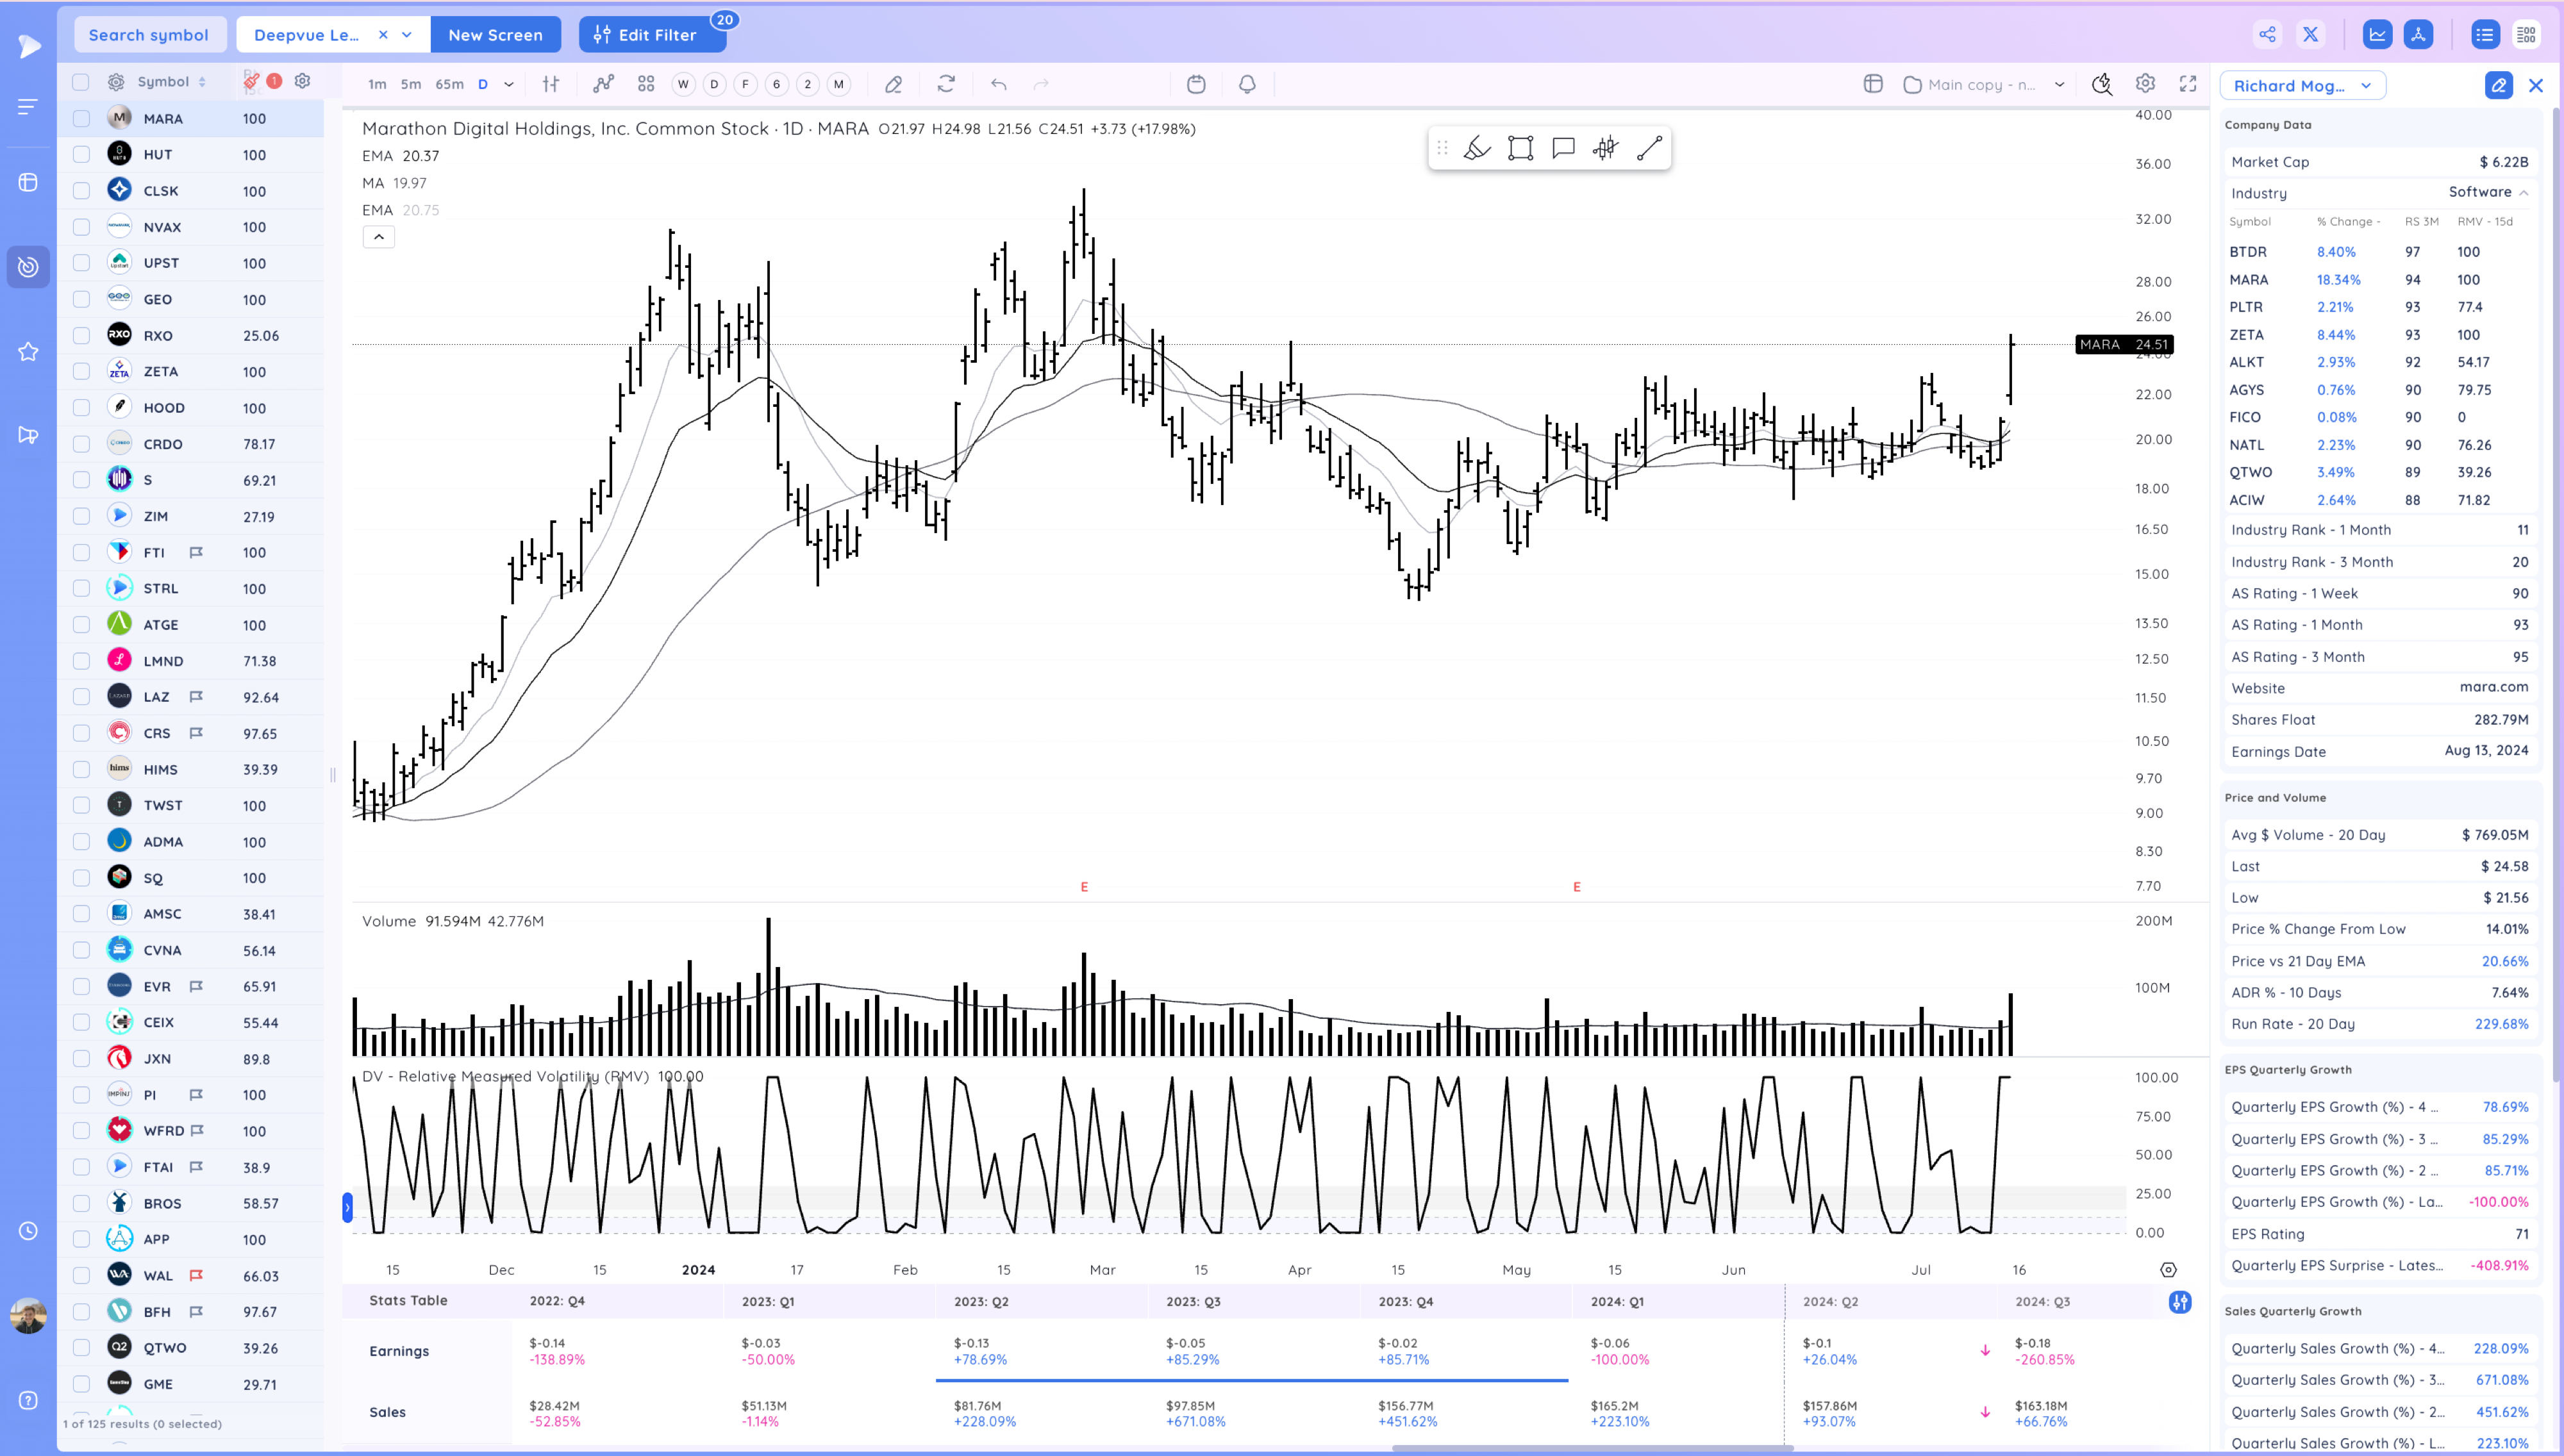Open the comment annotation tool
The width and height of the screenshot is (2564, 1456).
pyautogui.click(x=1563, y=149)
